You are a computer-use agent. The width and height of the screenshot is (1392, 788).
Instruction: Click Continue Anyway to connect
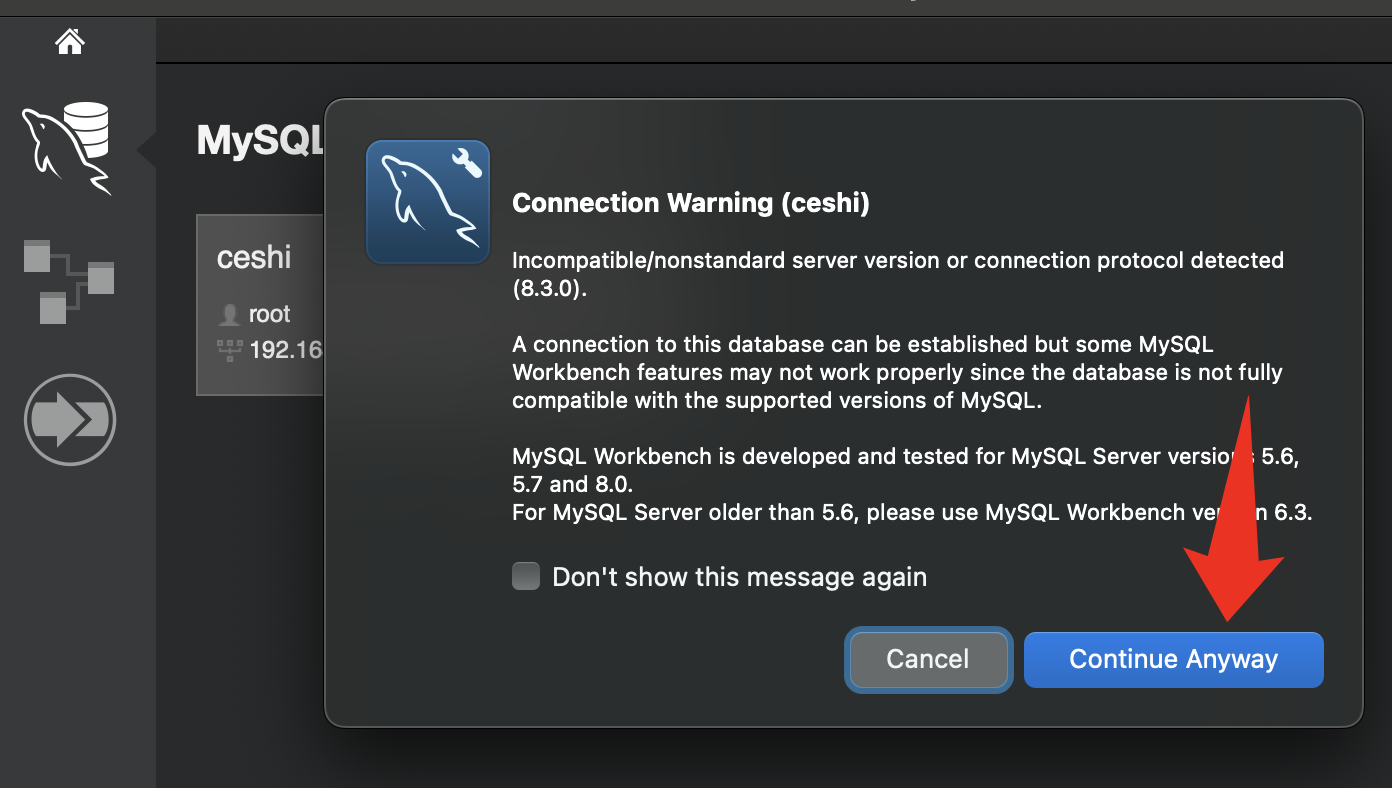(x=1173, y=660)
